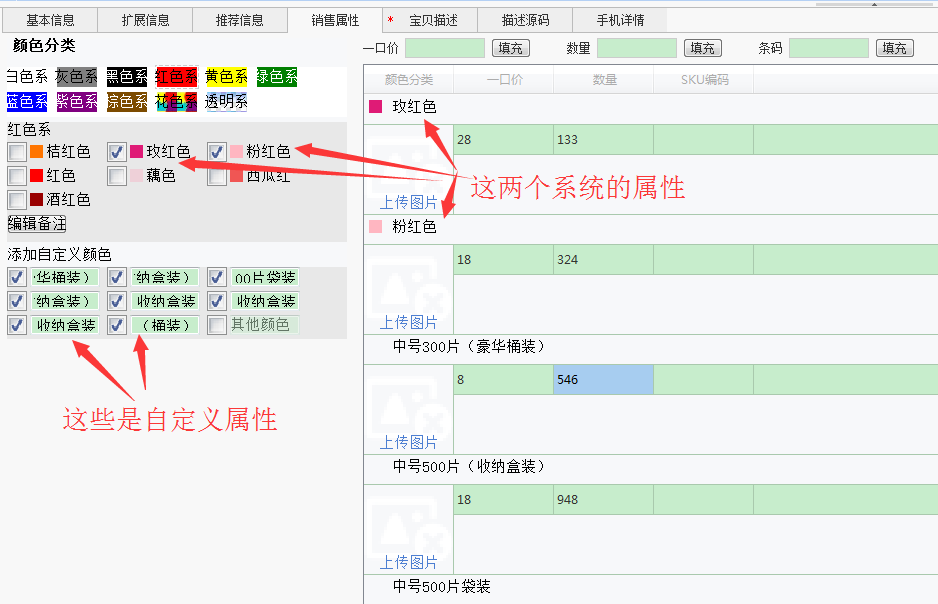Click the 灰色系 gray color family swatch
This screenshot has height=604, width=938.
(77, 76)
